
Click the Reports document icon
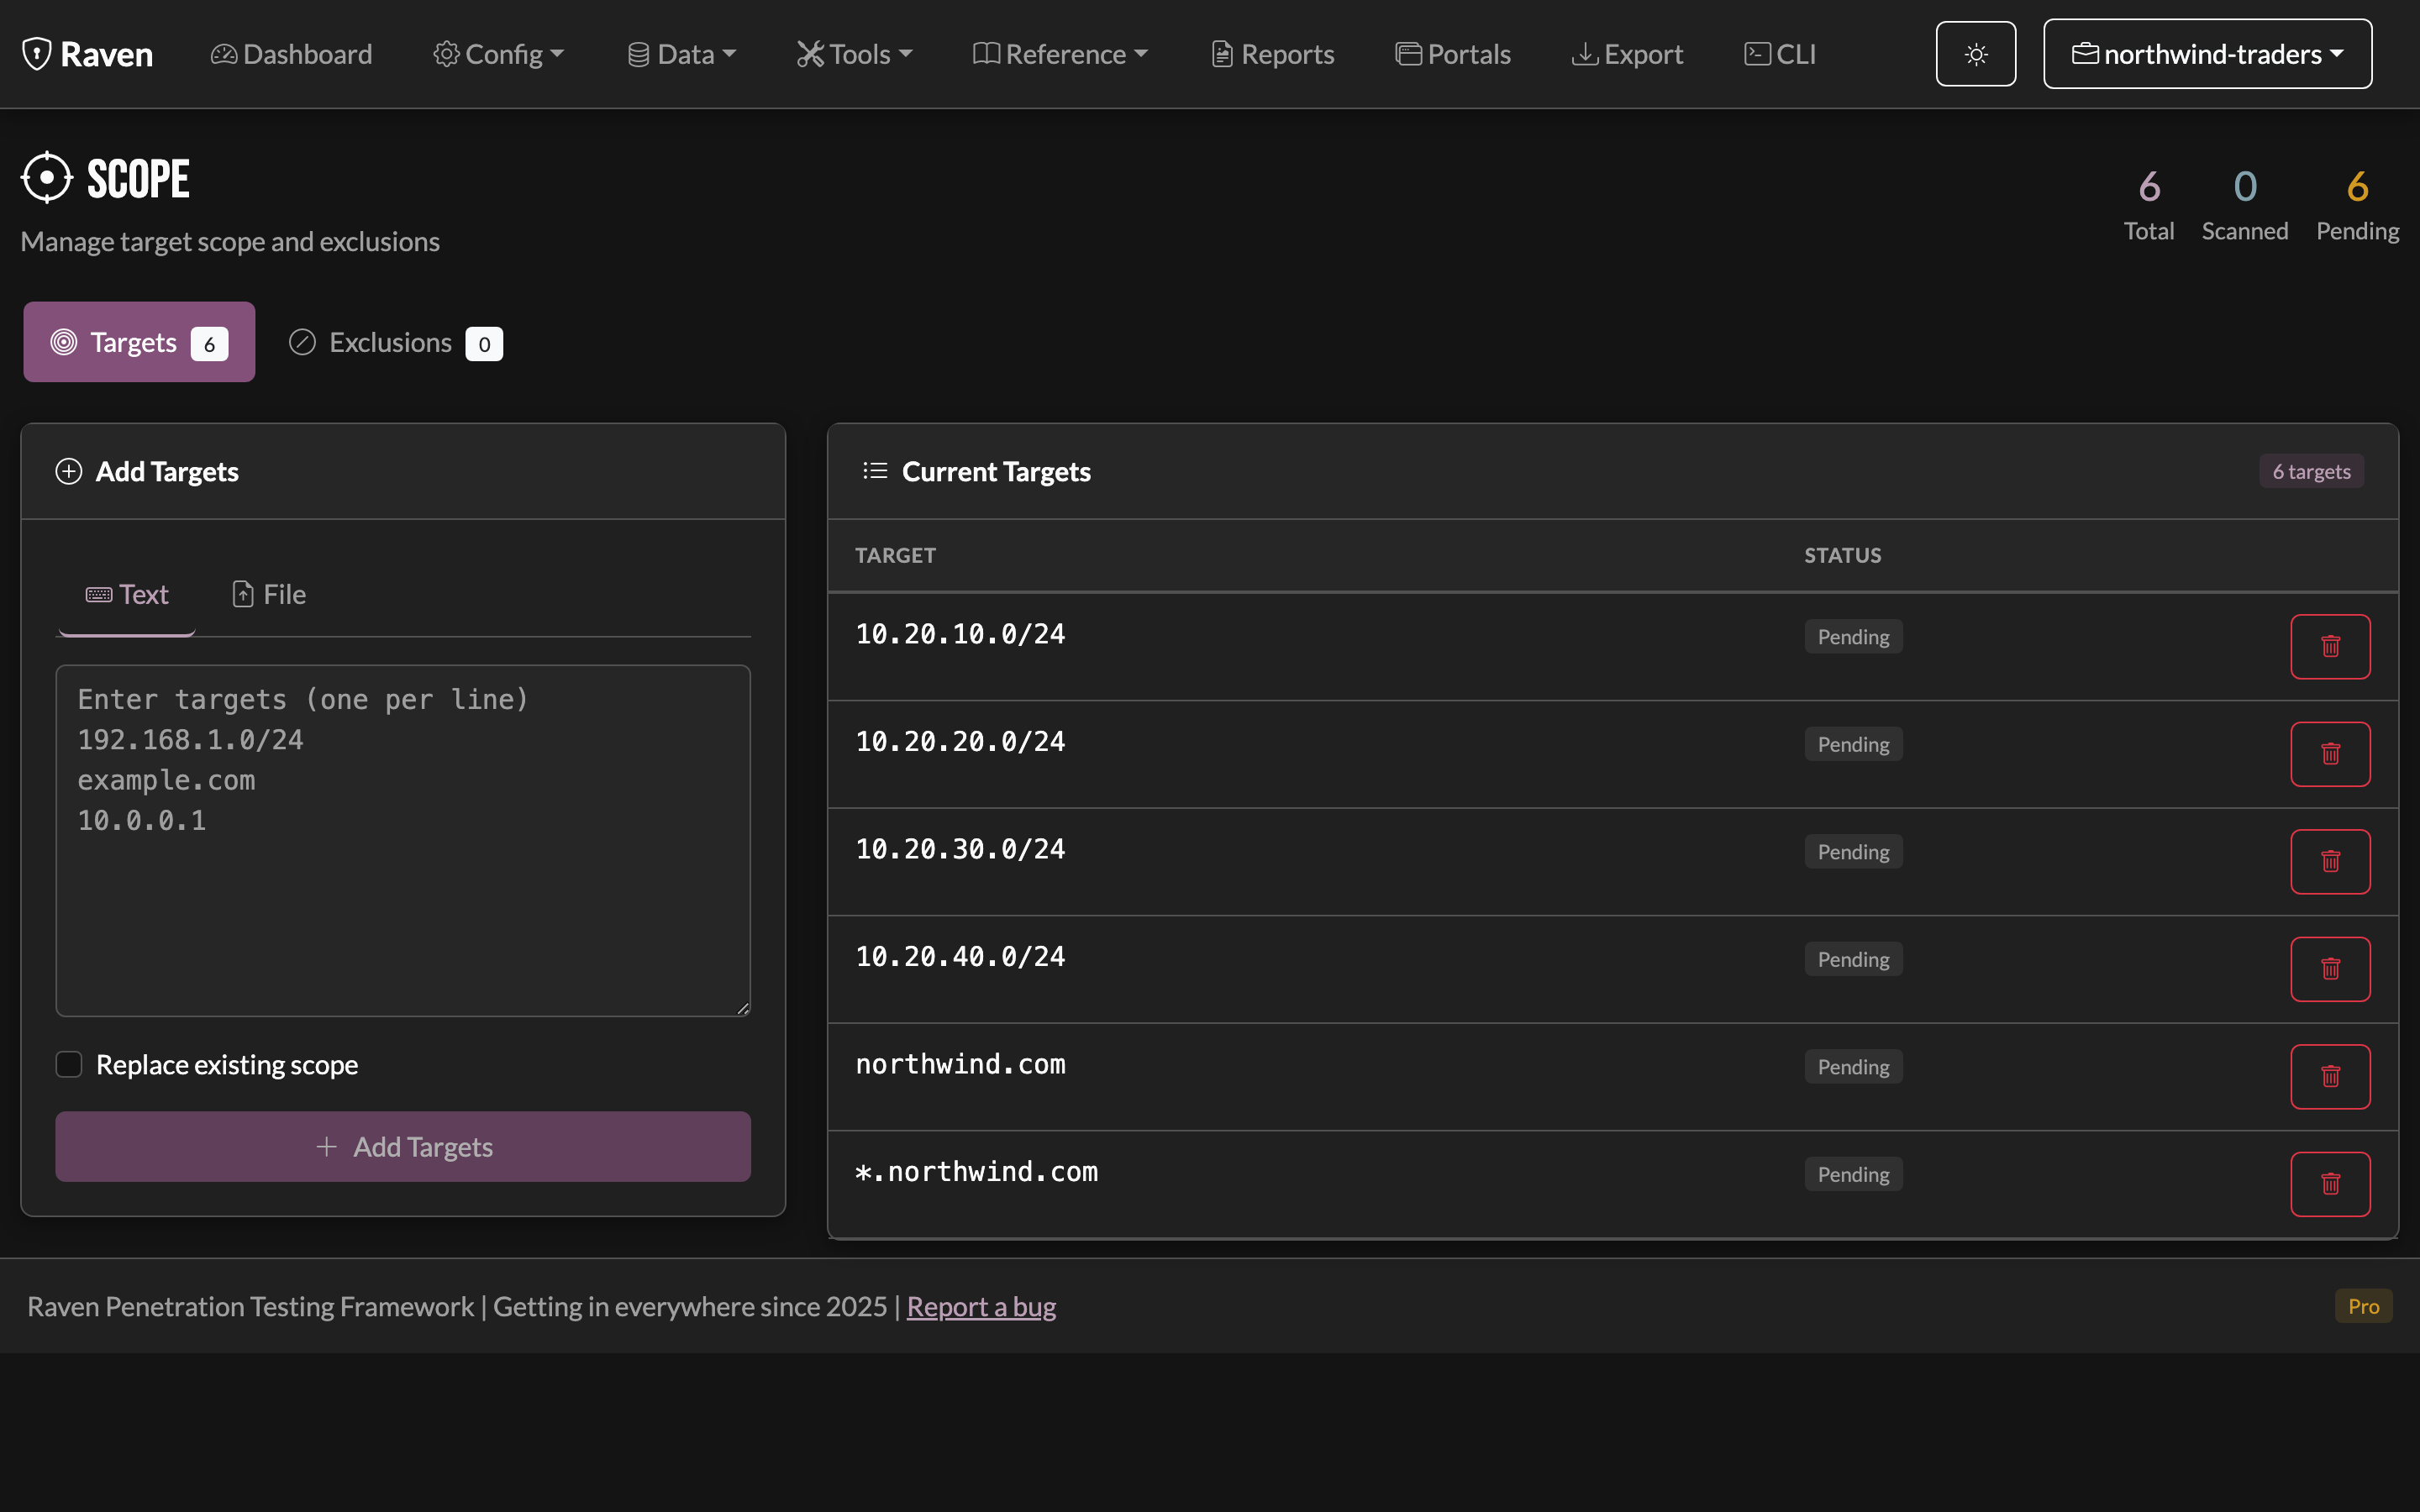1222,54
